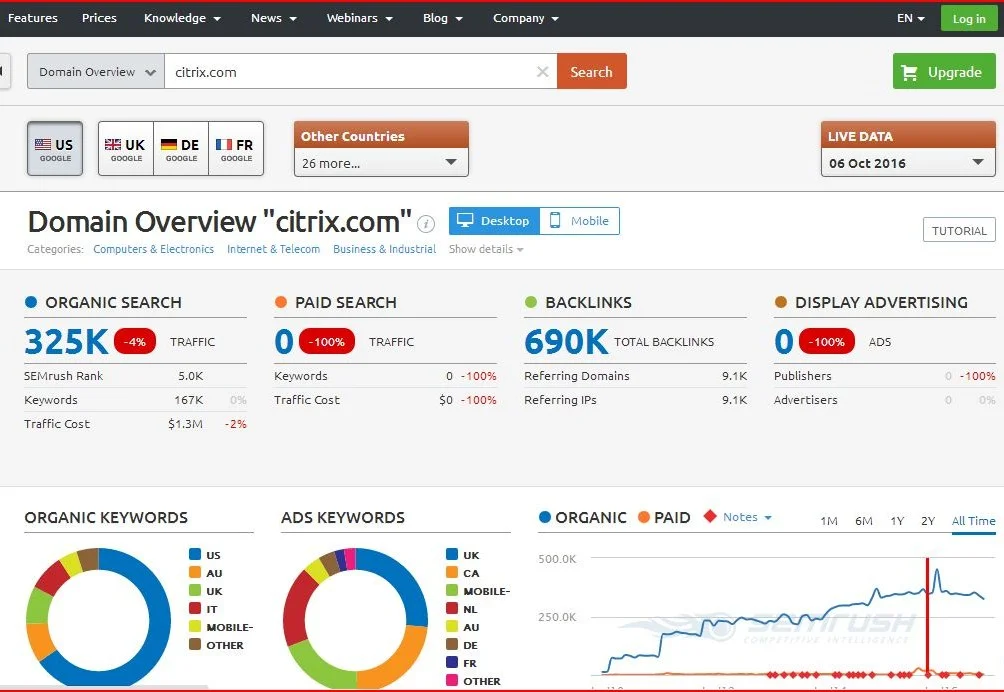The height and width of the screenshot is (692, 1004).
Task: Click the green Backlinks dot
Action: tap(531, 302)
